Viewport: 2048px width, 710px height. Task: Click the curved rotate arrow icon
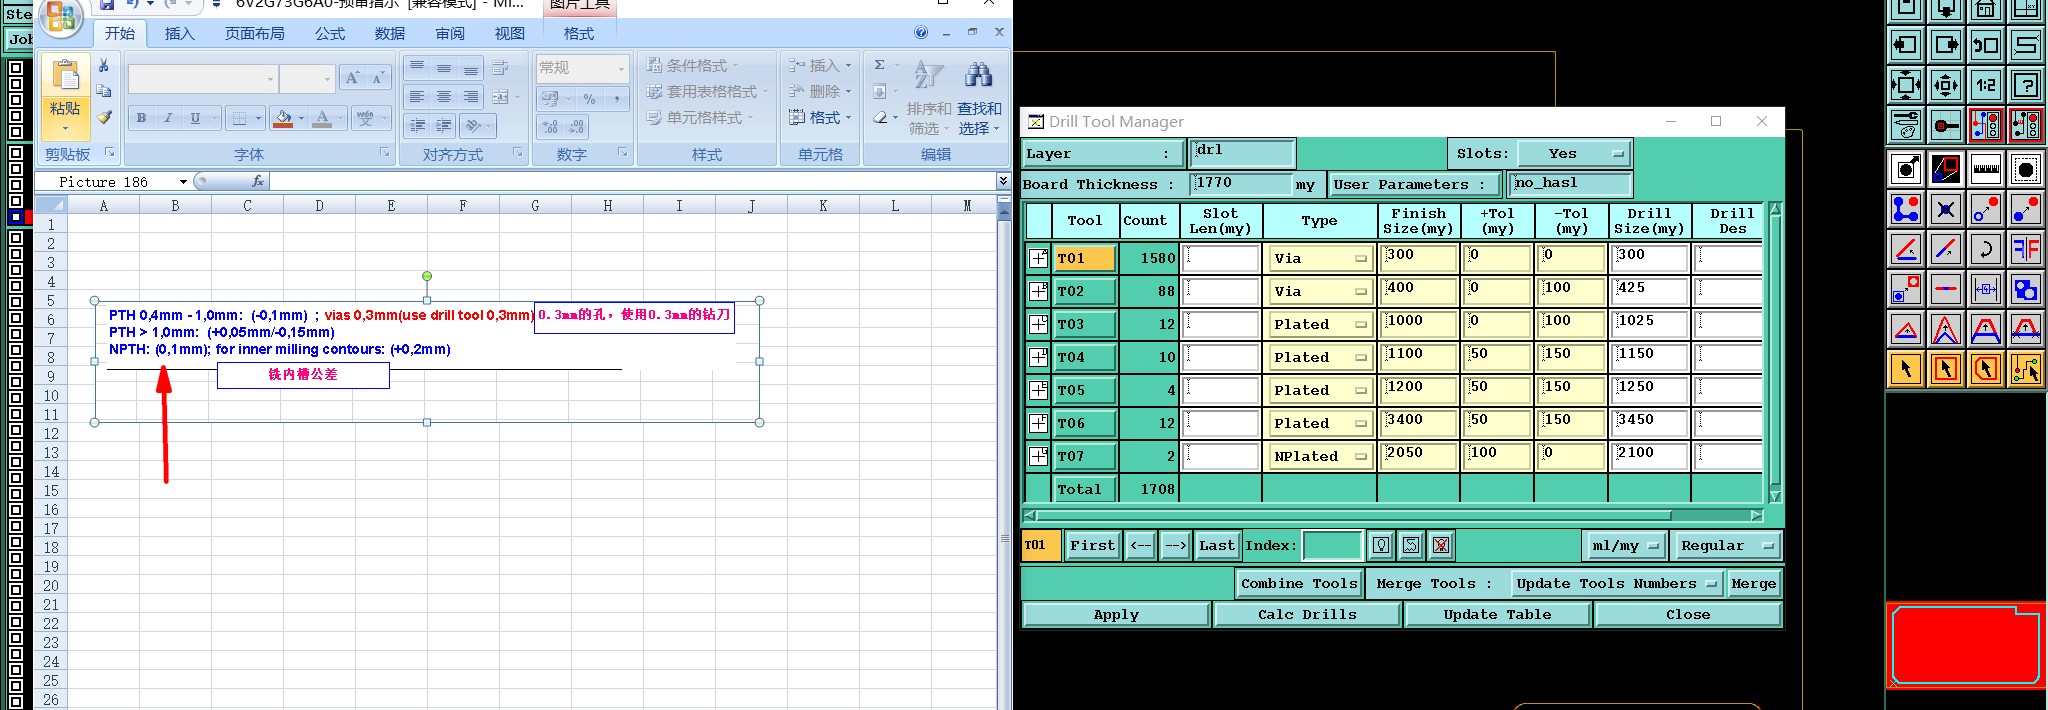pyautogui.click(x=1985, y=249)
